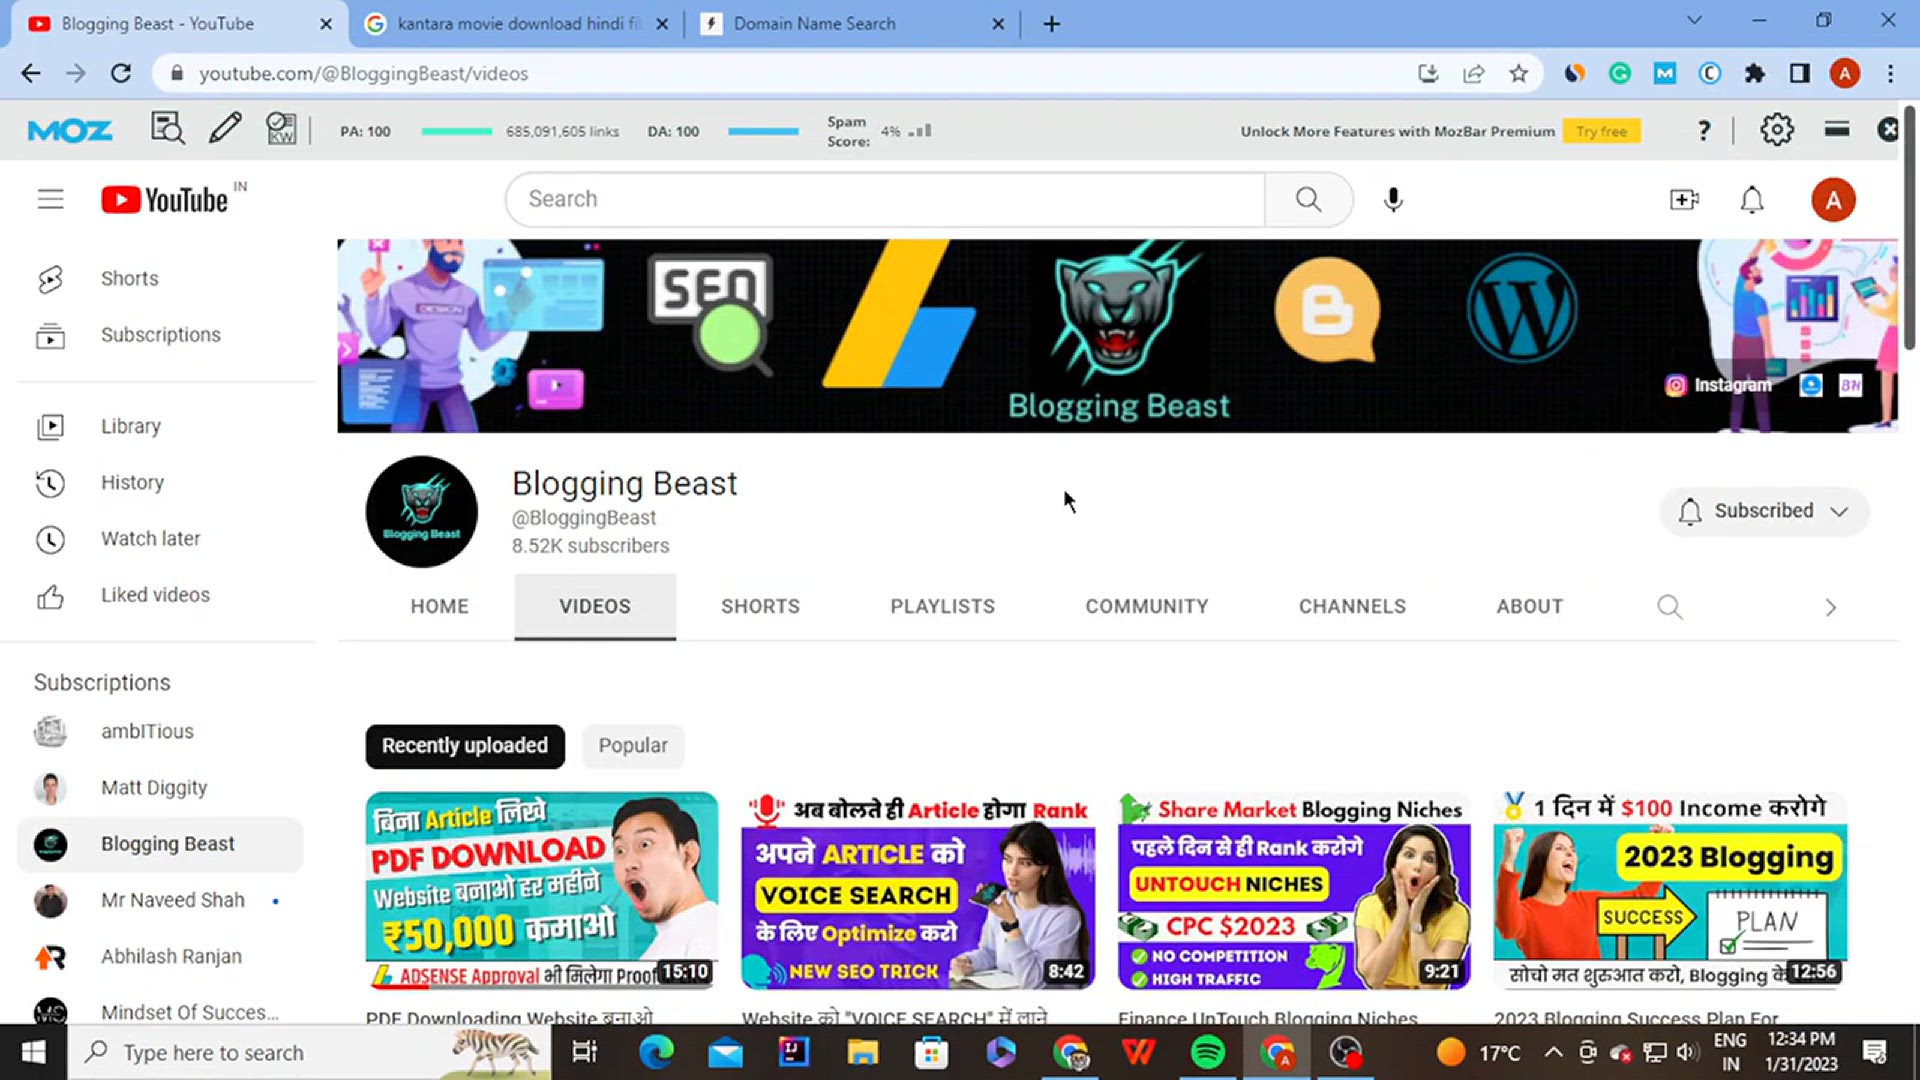The height and width of the screenshot is (1080, 1920).
Task: Click the MozBar Try free button
Action: point(1601,131)
